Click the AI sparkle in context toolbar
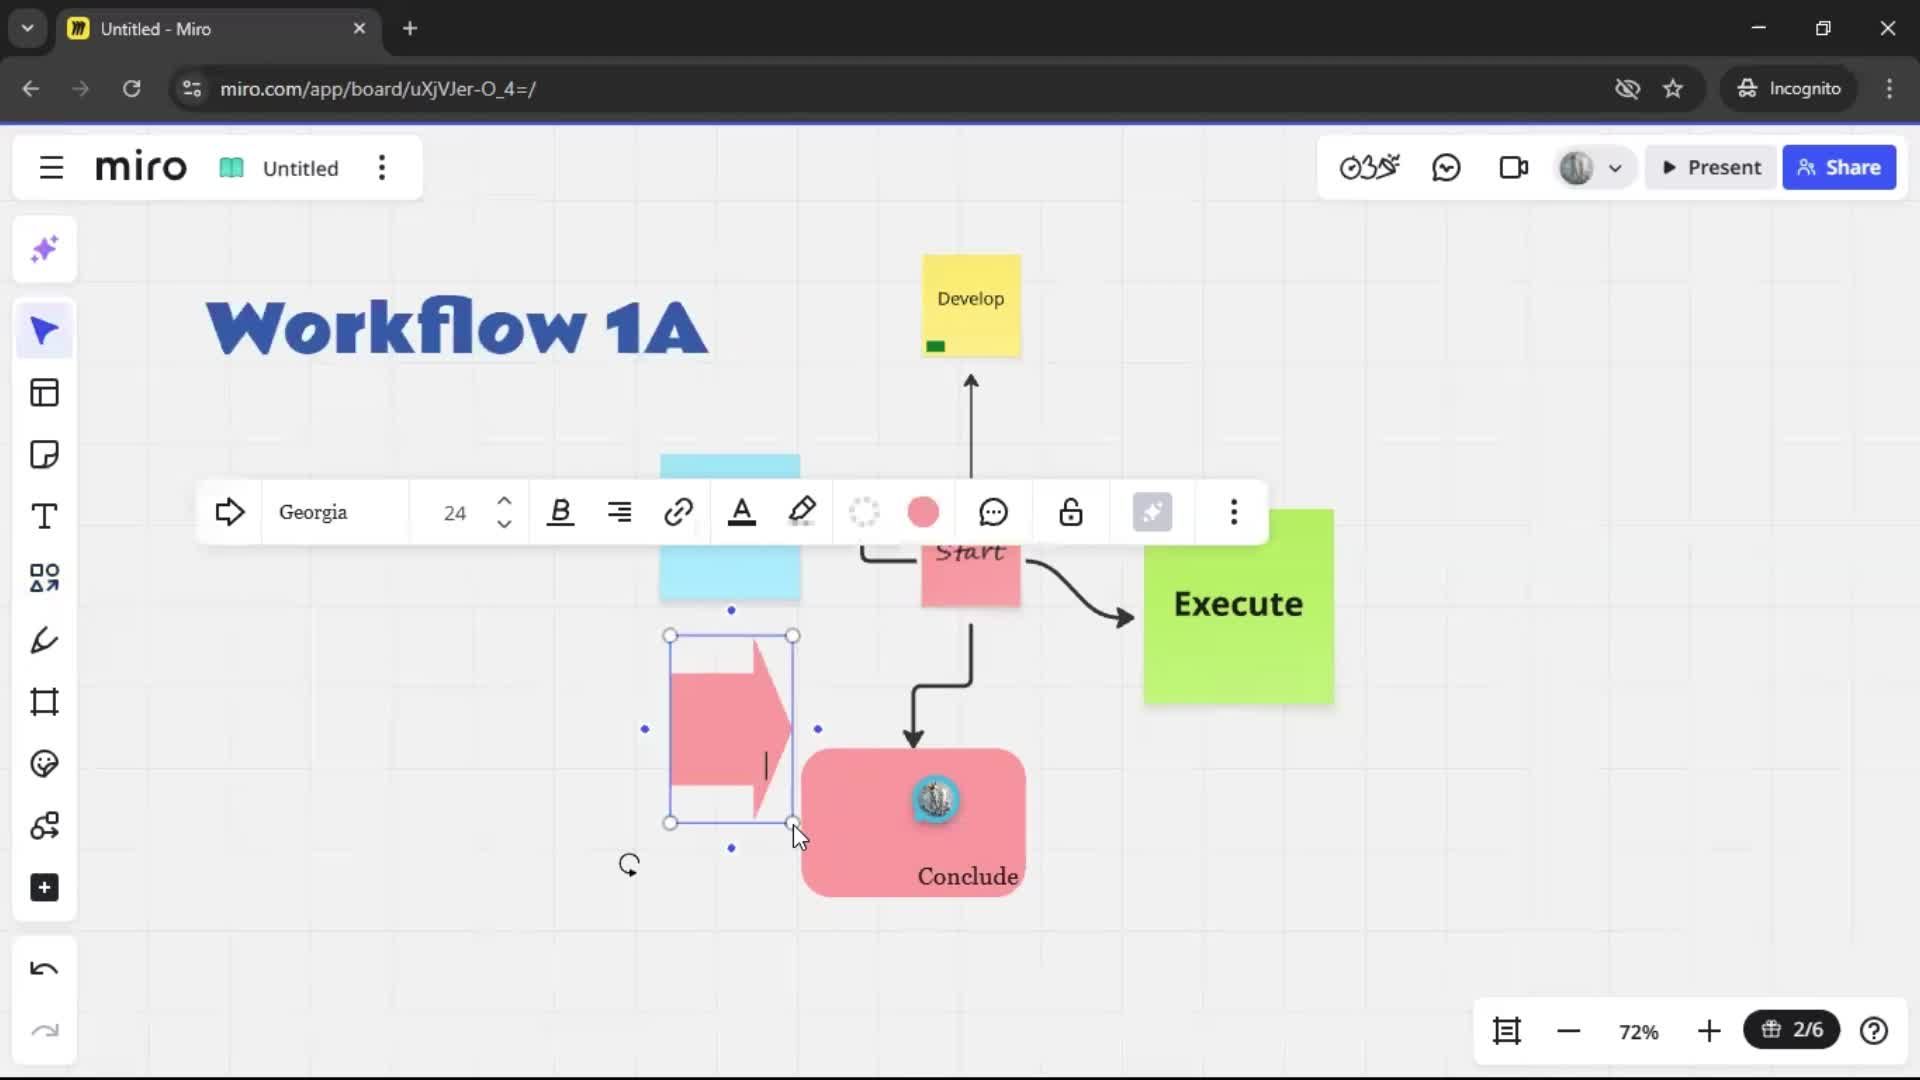Screen dimensions: 1920x1080 point(1152,512)
